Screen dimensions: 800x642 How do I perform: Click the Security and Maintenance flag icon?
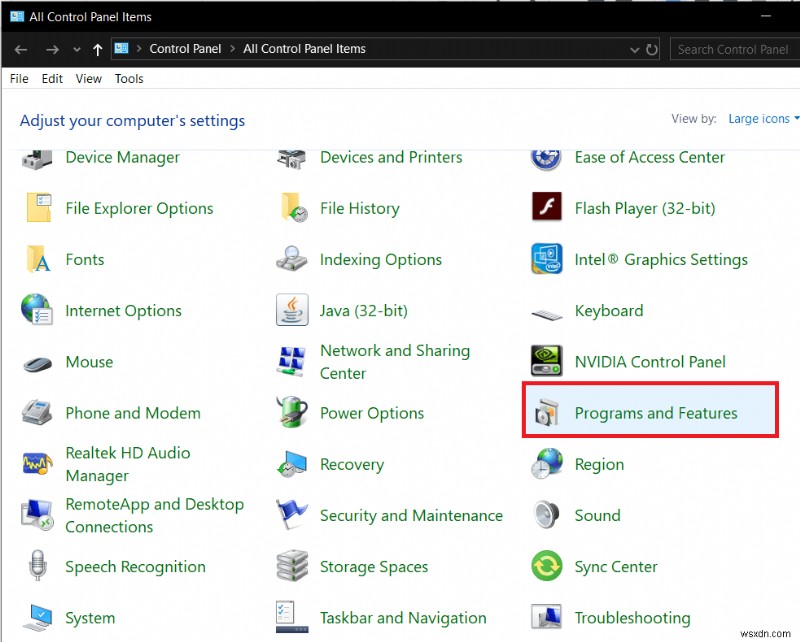(x=292, y=515)
